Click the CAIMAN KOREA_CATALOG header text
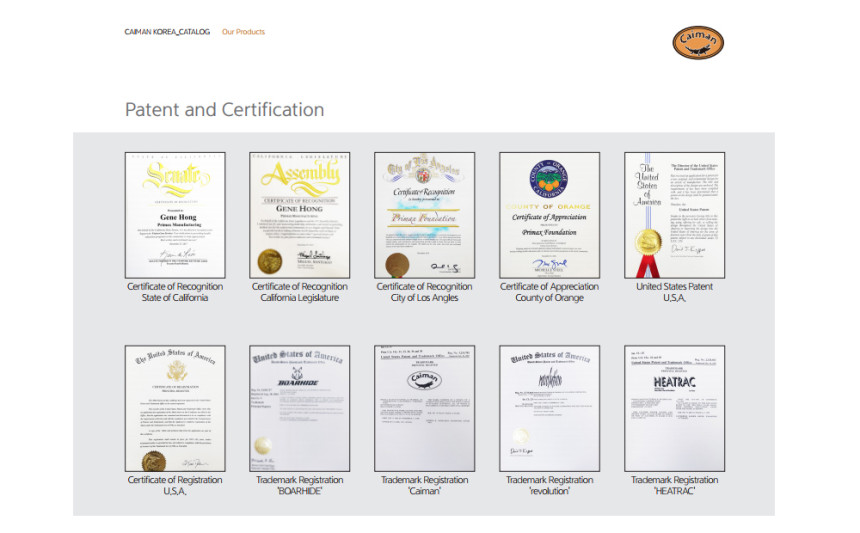 167,32
